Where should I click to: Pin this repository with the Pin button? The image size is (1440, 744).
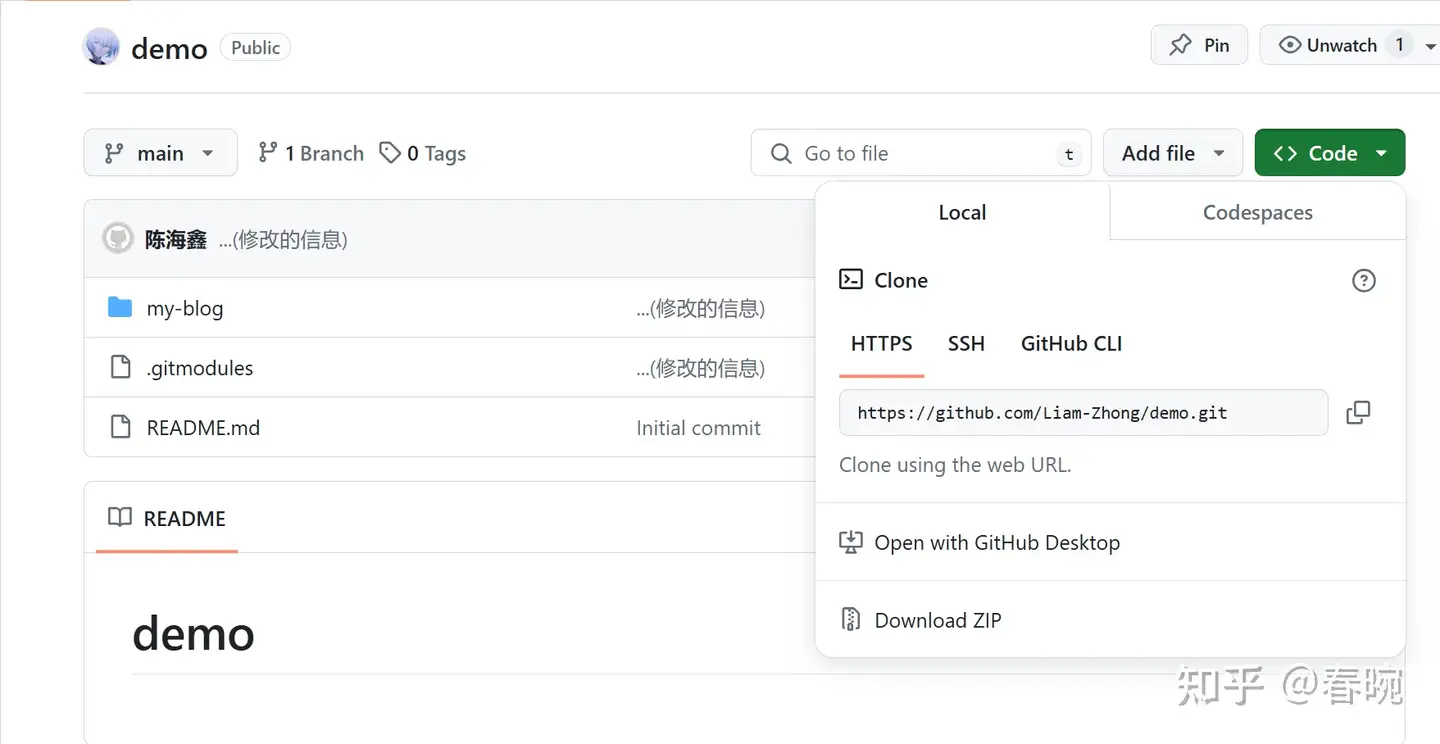pyautogui.click(x=1199, y=45)
